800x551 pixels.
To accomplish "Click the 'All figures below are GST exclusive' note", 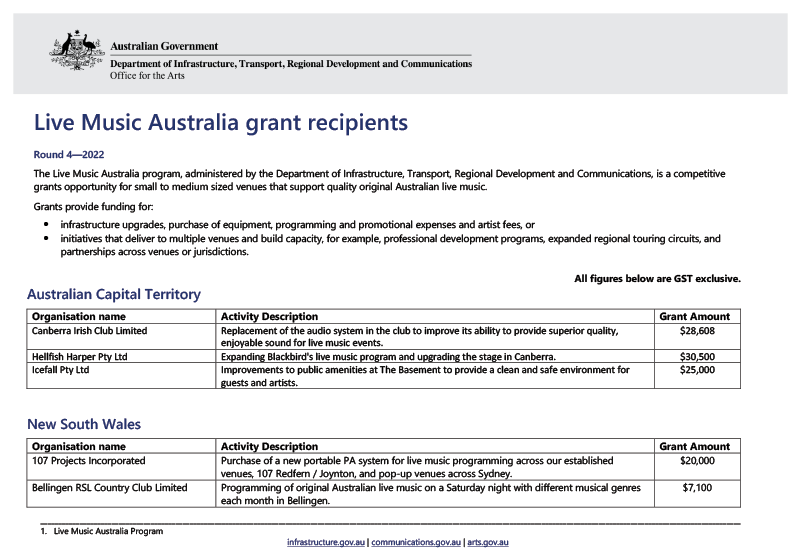I will 657,278.
